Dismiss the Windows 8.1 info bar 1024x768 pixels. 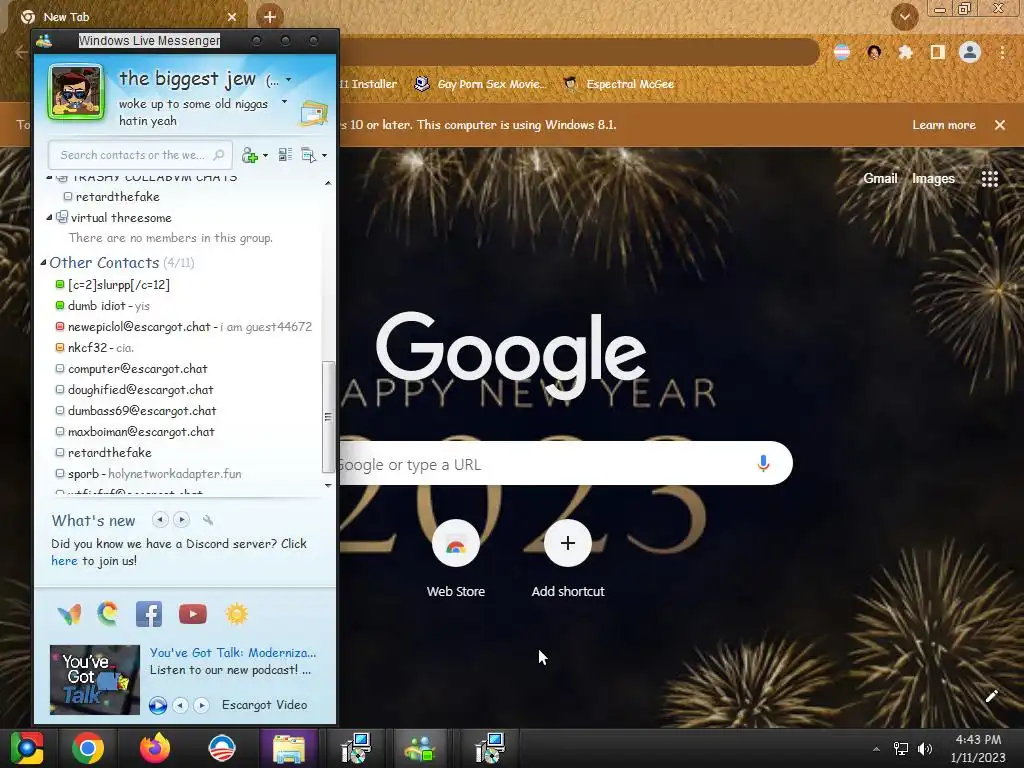1000,125
